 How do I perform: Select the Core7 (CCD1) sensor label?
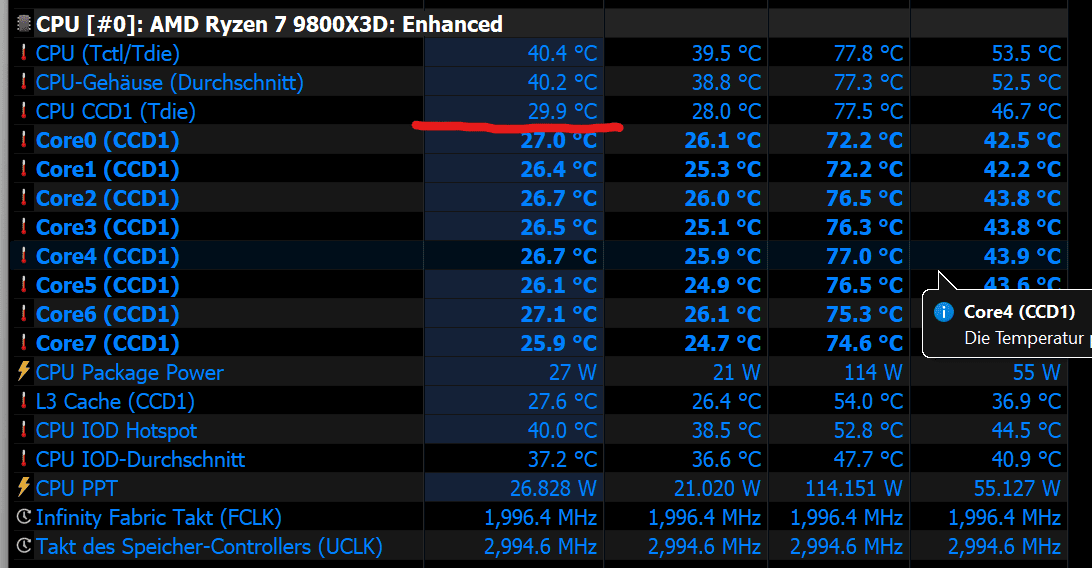coord(108,343)
